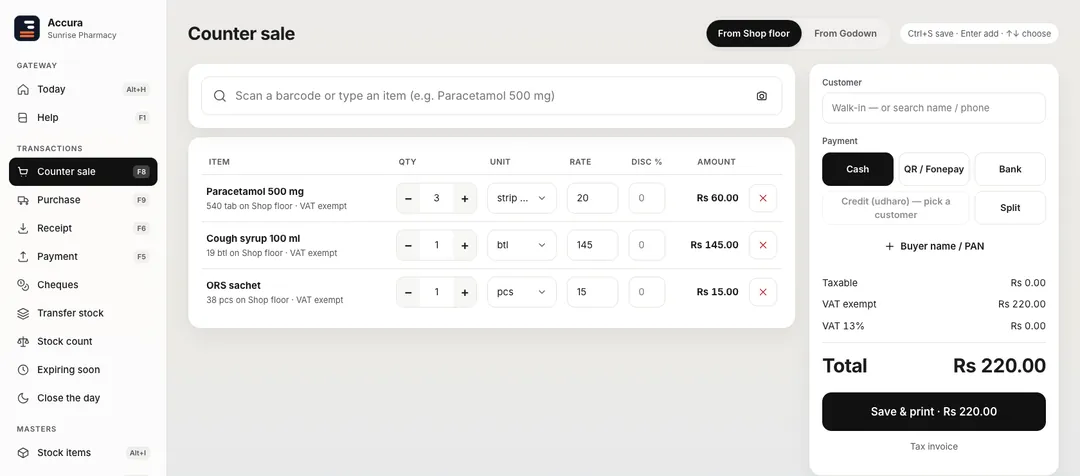Decrease Cough syrup quantity with minus
Image resolution: width=1080 pixels, height=476 pixels.
408,245
